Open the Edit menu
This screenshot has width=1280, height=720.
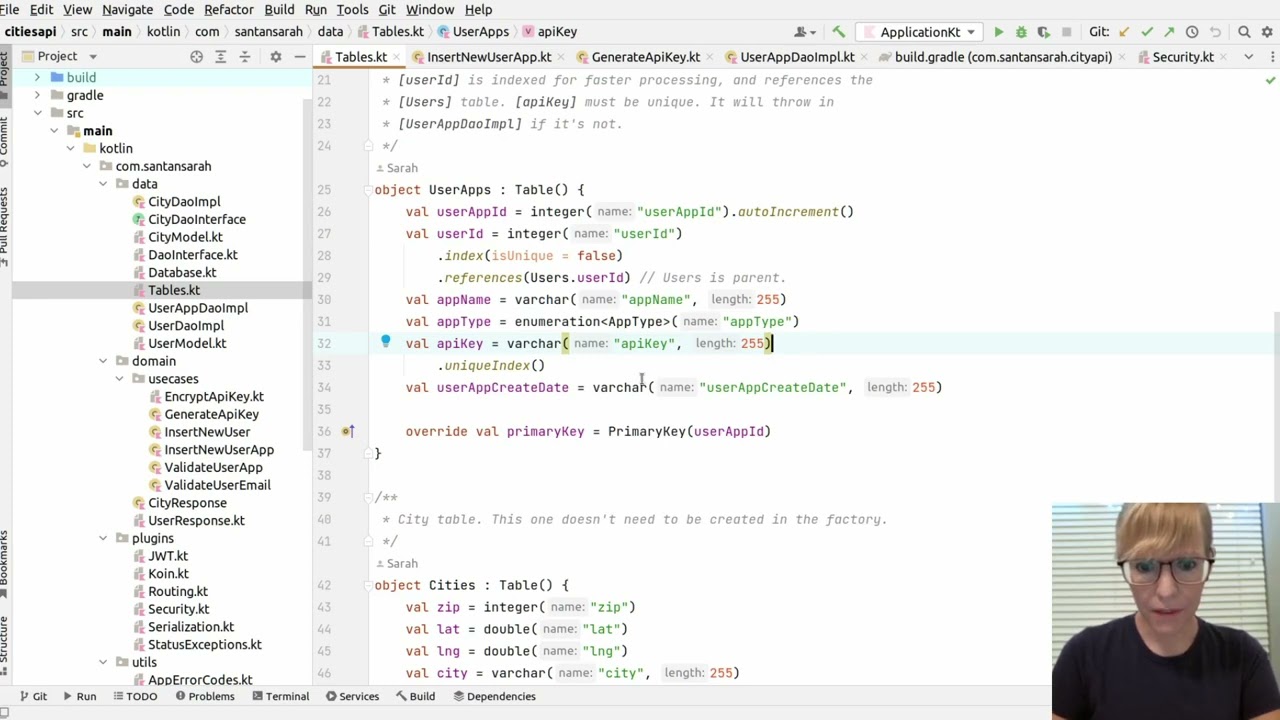[x=41, y=9]
